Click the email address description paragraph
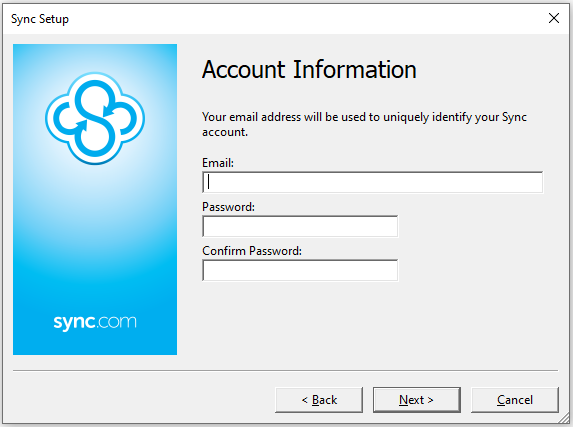573x427 pixels. coord(364,124)
